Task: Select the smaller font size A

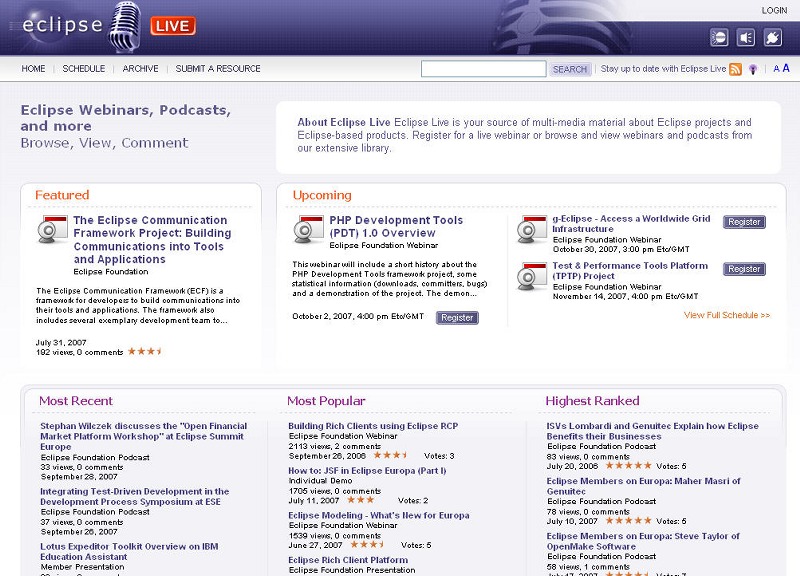Action: (776, 69)
